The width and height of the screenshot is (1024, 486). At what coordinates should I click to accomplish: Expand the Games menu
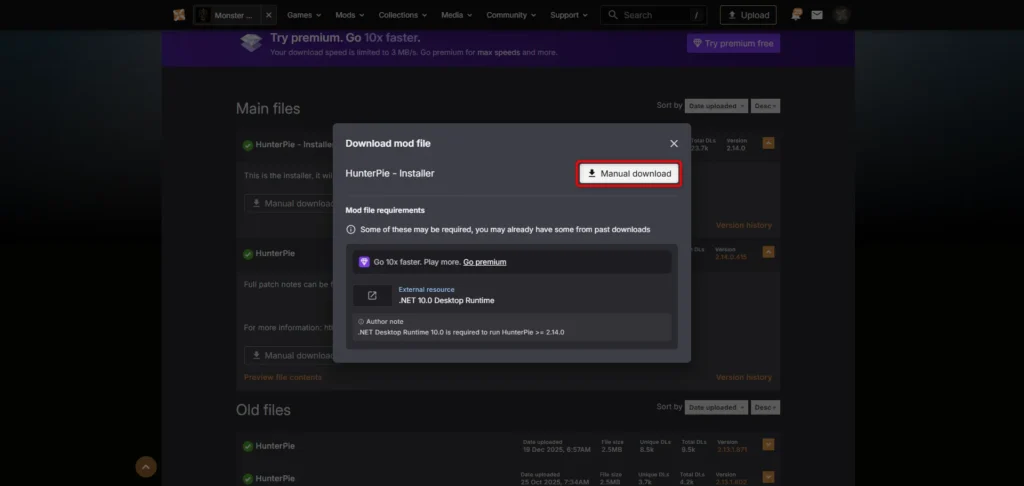coord(304,15)
